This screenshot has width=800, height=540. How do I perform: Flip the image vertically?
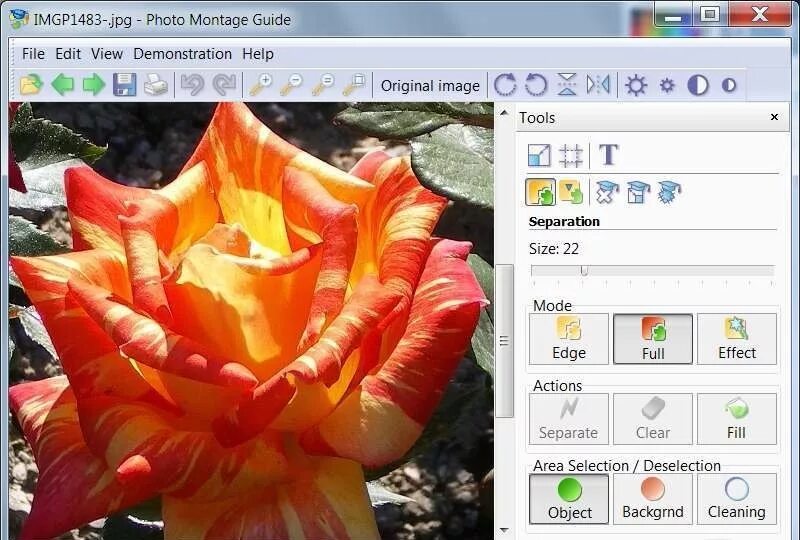point(567,85)
